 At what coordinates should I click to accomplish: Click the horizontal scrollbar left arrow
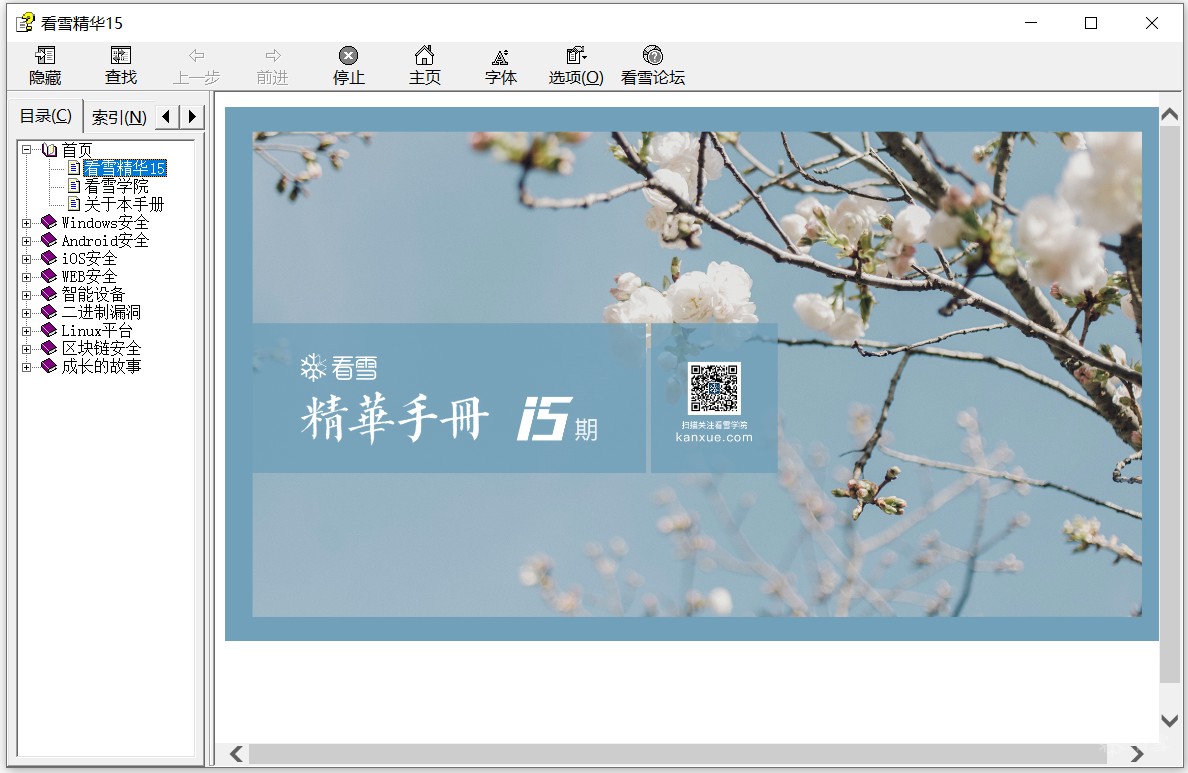pyautogui.click(x=236, y=753)
